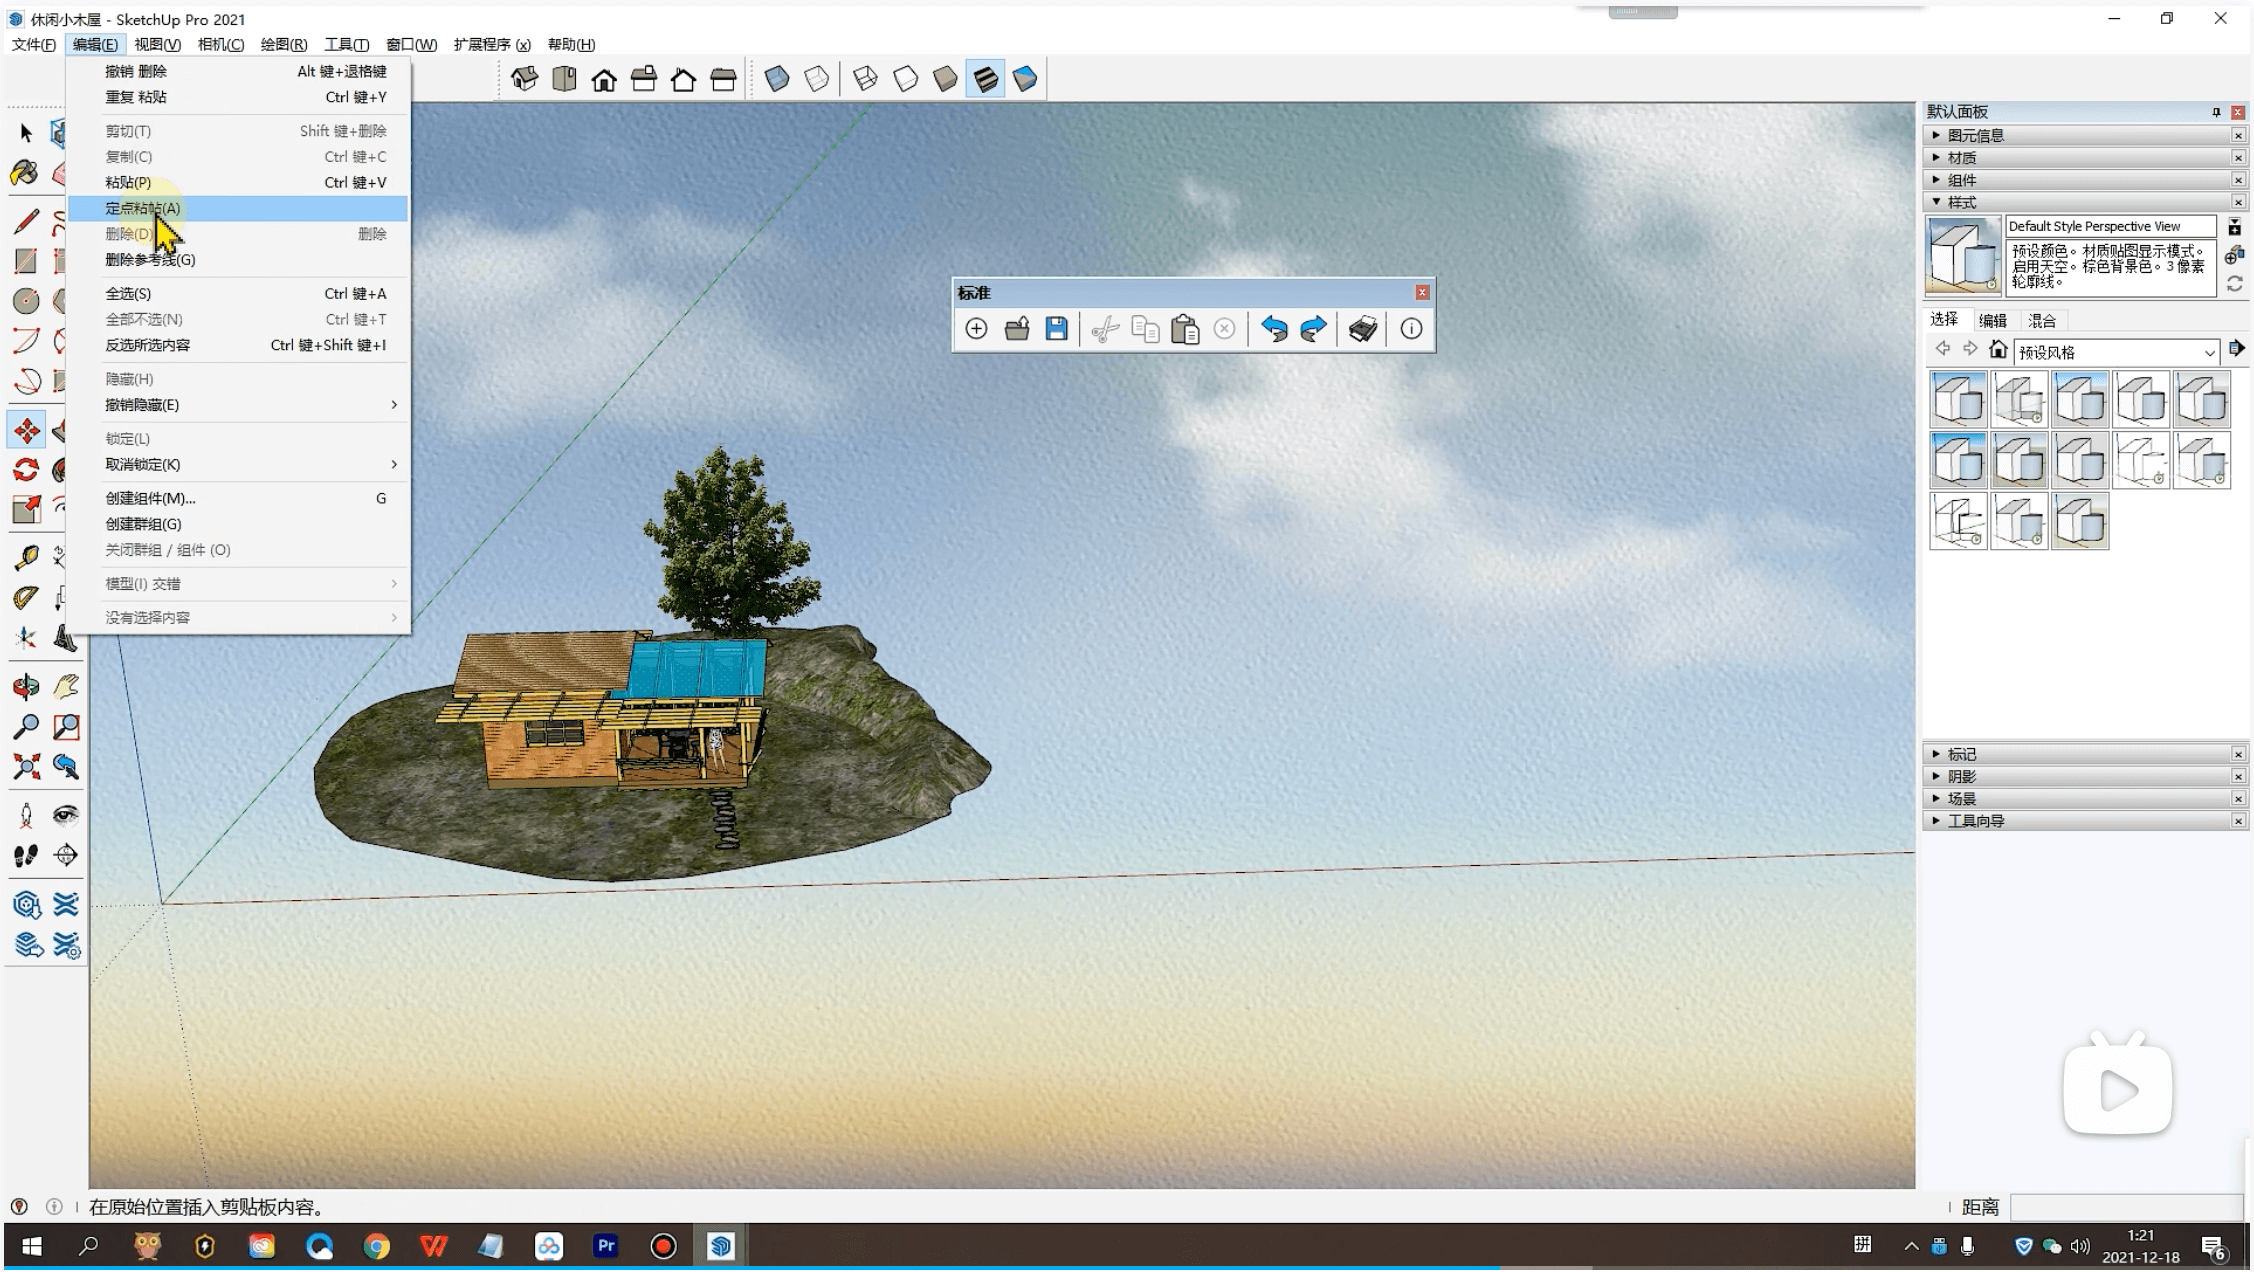The image size is (2254, 1272).
Task: Click 全选(S) in the edit menu
Action: tap(128, 293)
